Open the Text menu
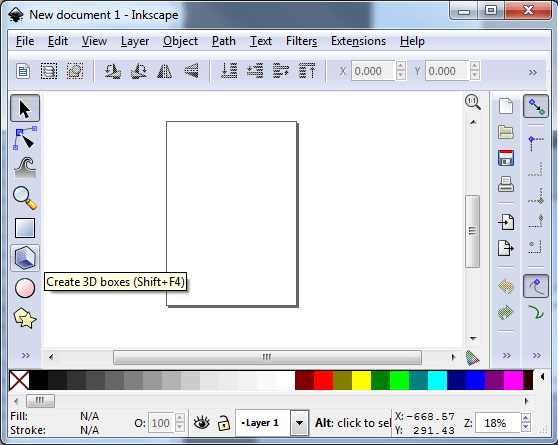This screenshot has height=445, width=558. pyautogui.click(x=261, y=41)
